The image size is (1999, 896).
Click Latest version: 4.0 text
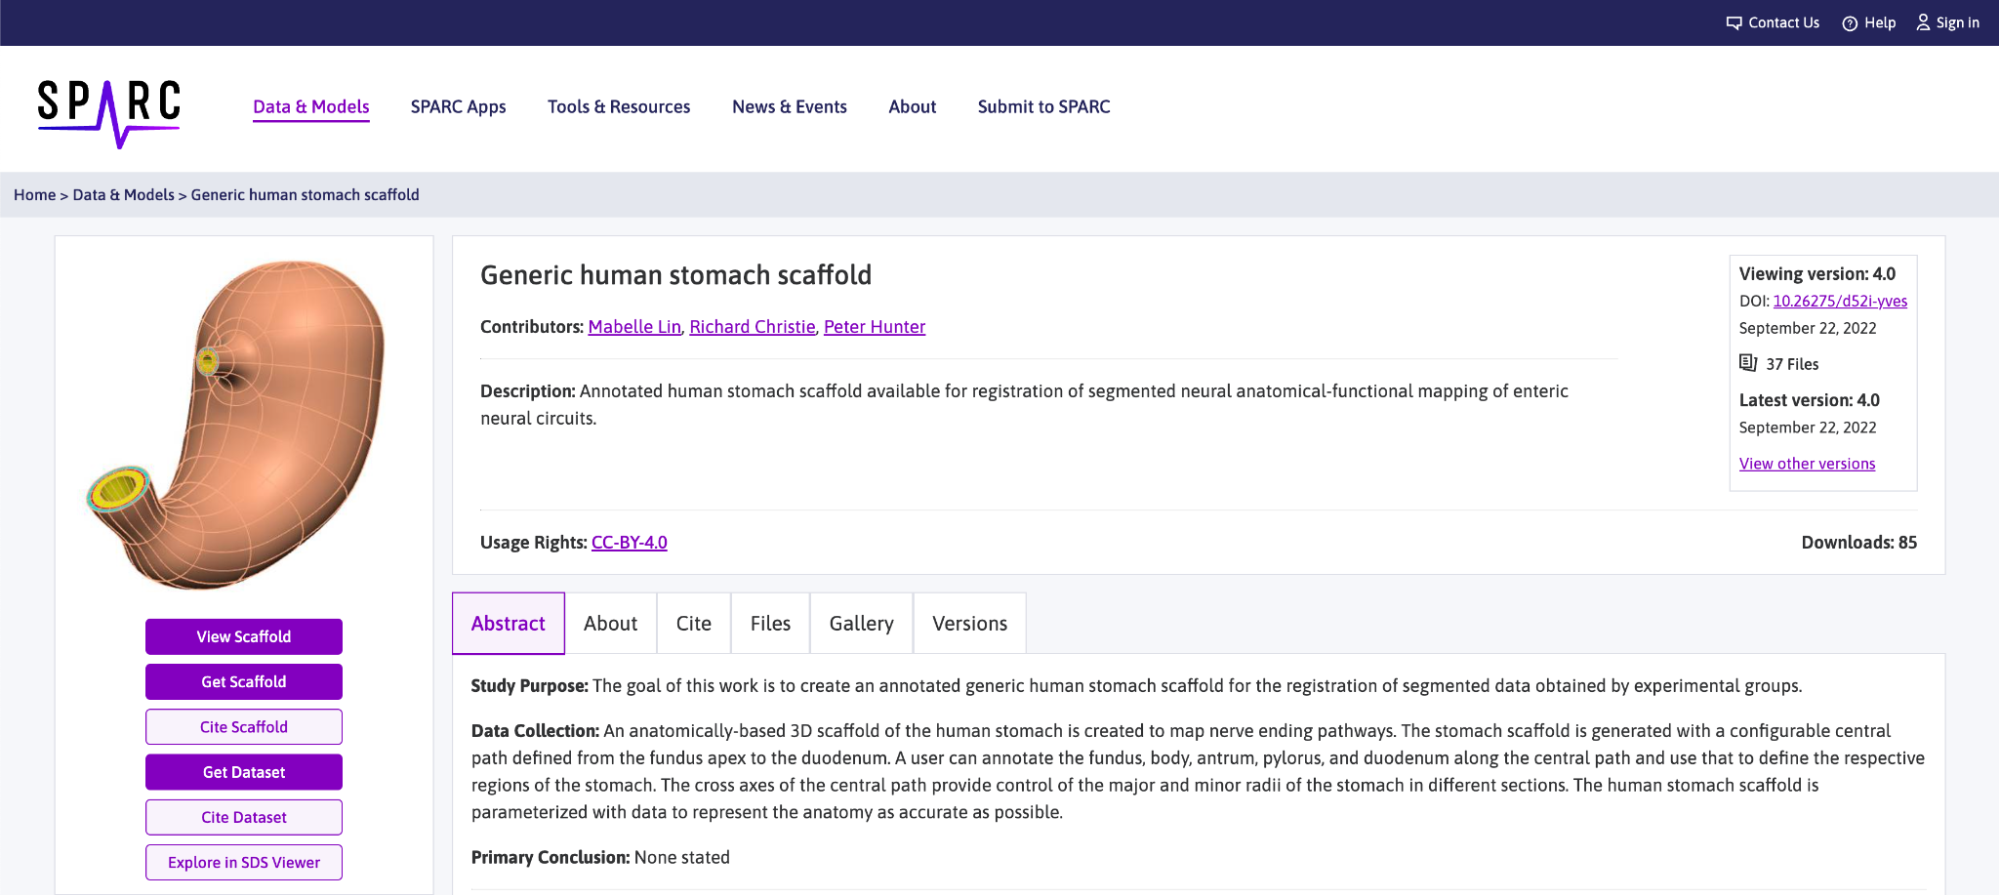(1809, 400)
